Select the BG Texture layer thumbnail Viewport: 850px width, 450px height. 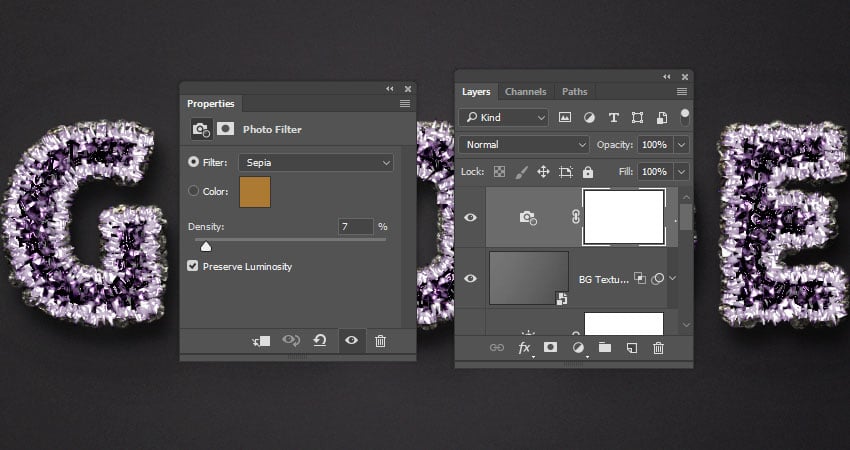pos(529,278)
